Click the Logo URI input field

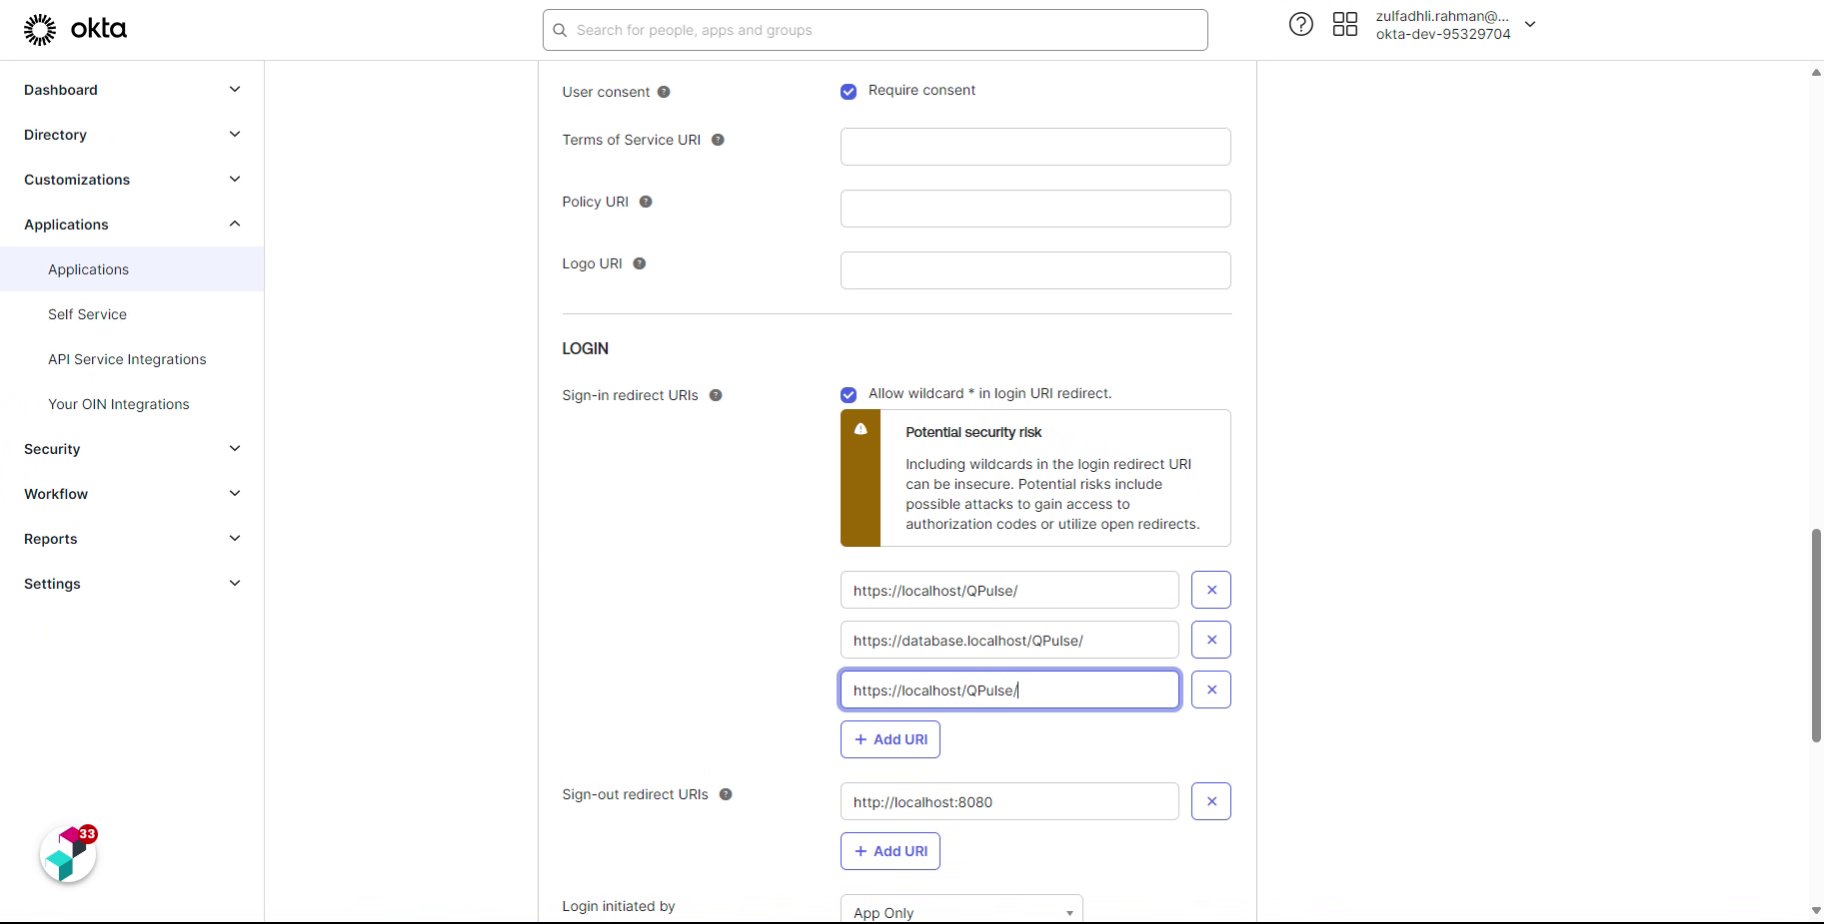tap(1035, 270)
